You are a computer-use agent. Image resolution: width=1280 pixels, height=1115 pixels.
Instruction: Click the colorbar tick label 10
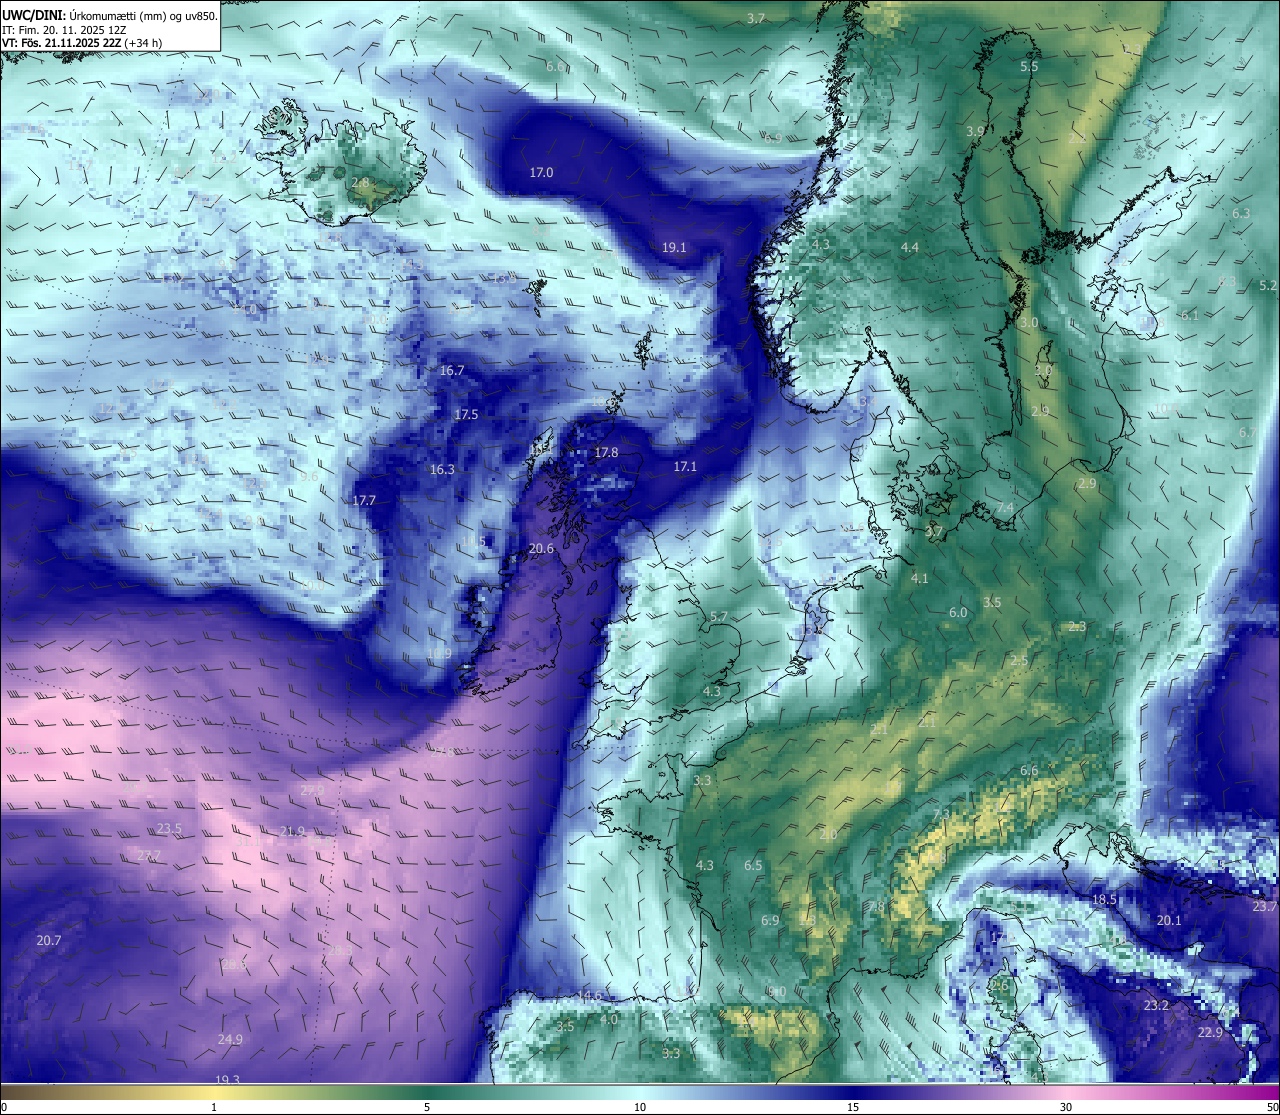(x=640, y=1107)
